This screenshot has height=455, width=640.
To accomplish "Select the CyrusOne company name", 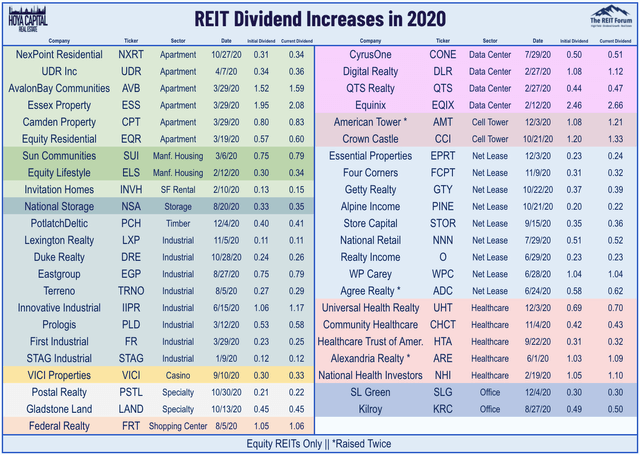I will [x=370, y=55].
